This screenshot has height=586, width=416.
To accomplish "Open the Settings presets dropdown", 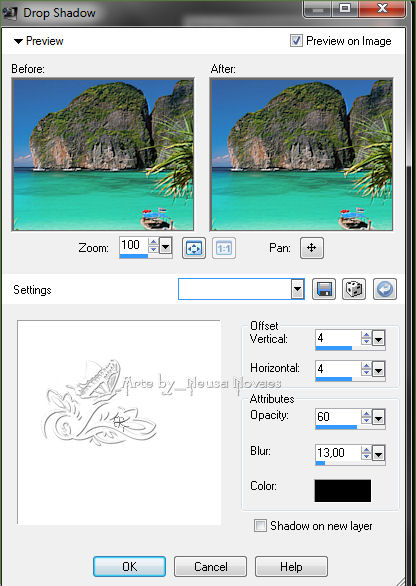I will click(298, 289).
